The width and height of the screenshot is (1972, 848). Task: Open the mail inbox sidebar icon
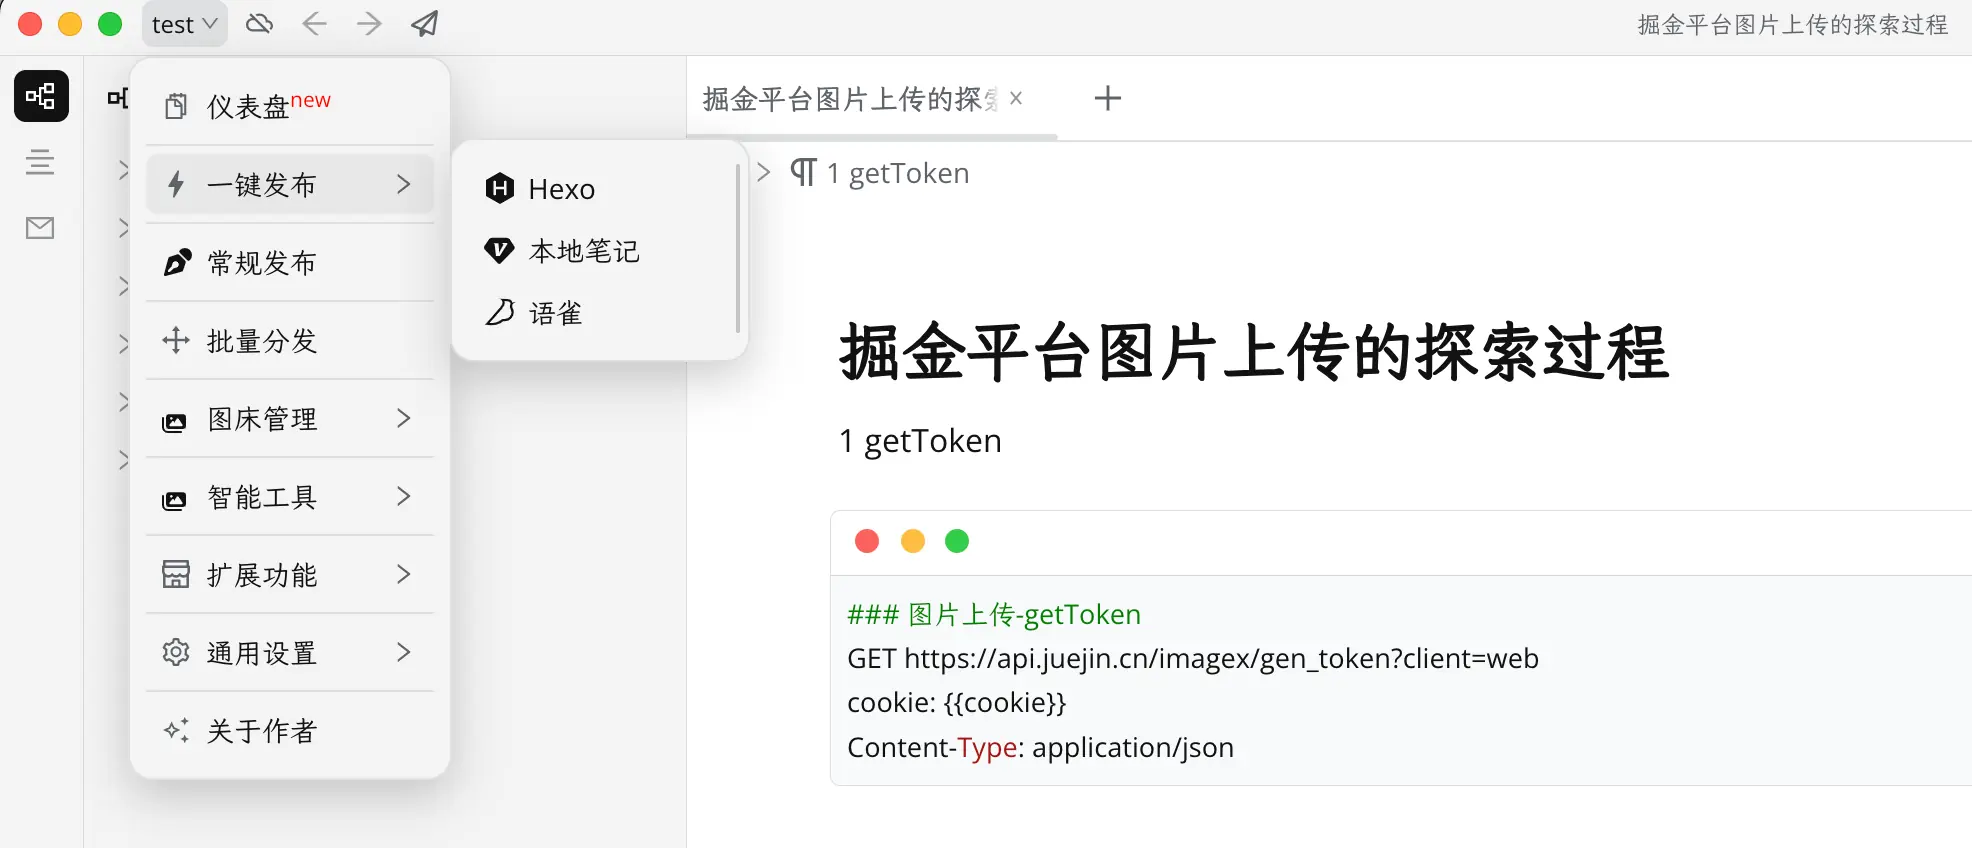[40, 228]
